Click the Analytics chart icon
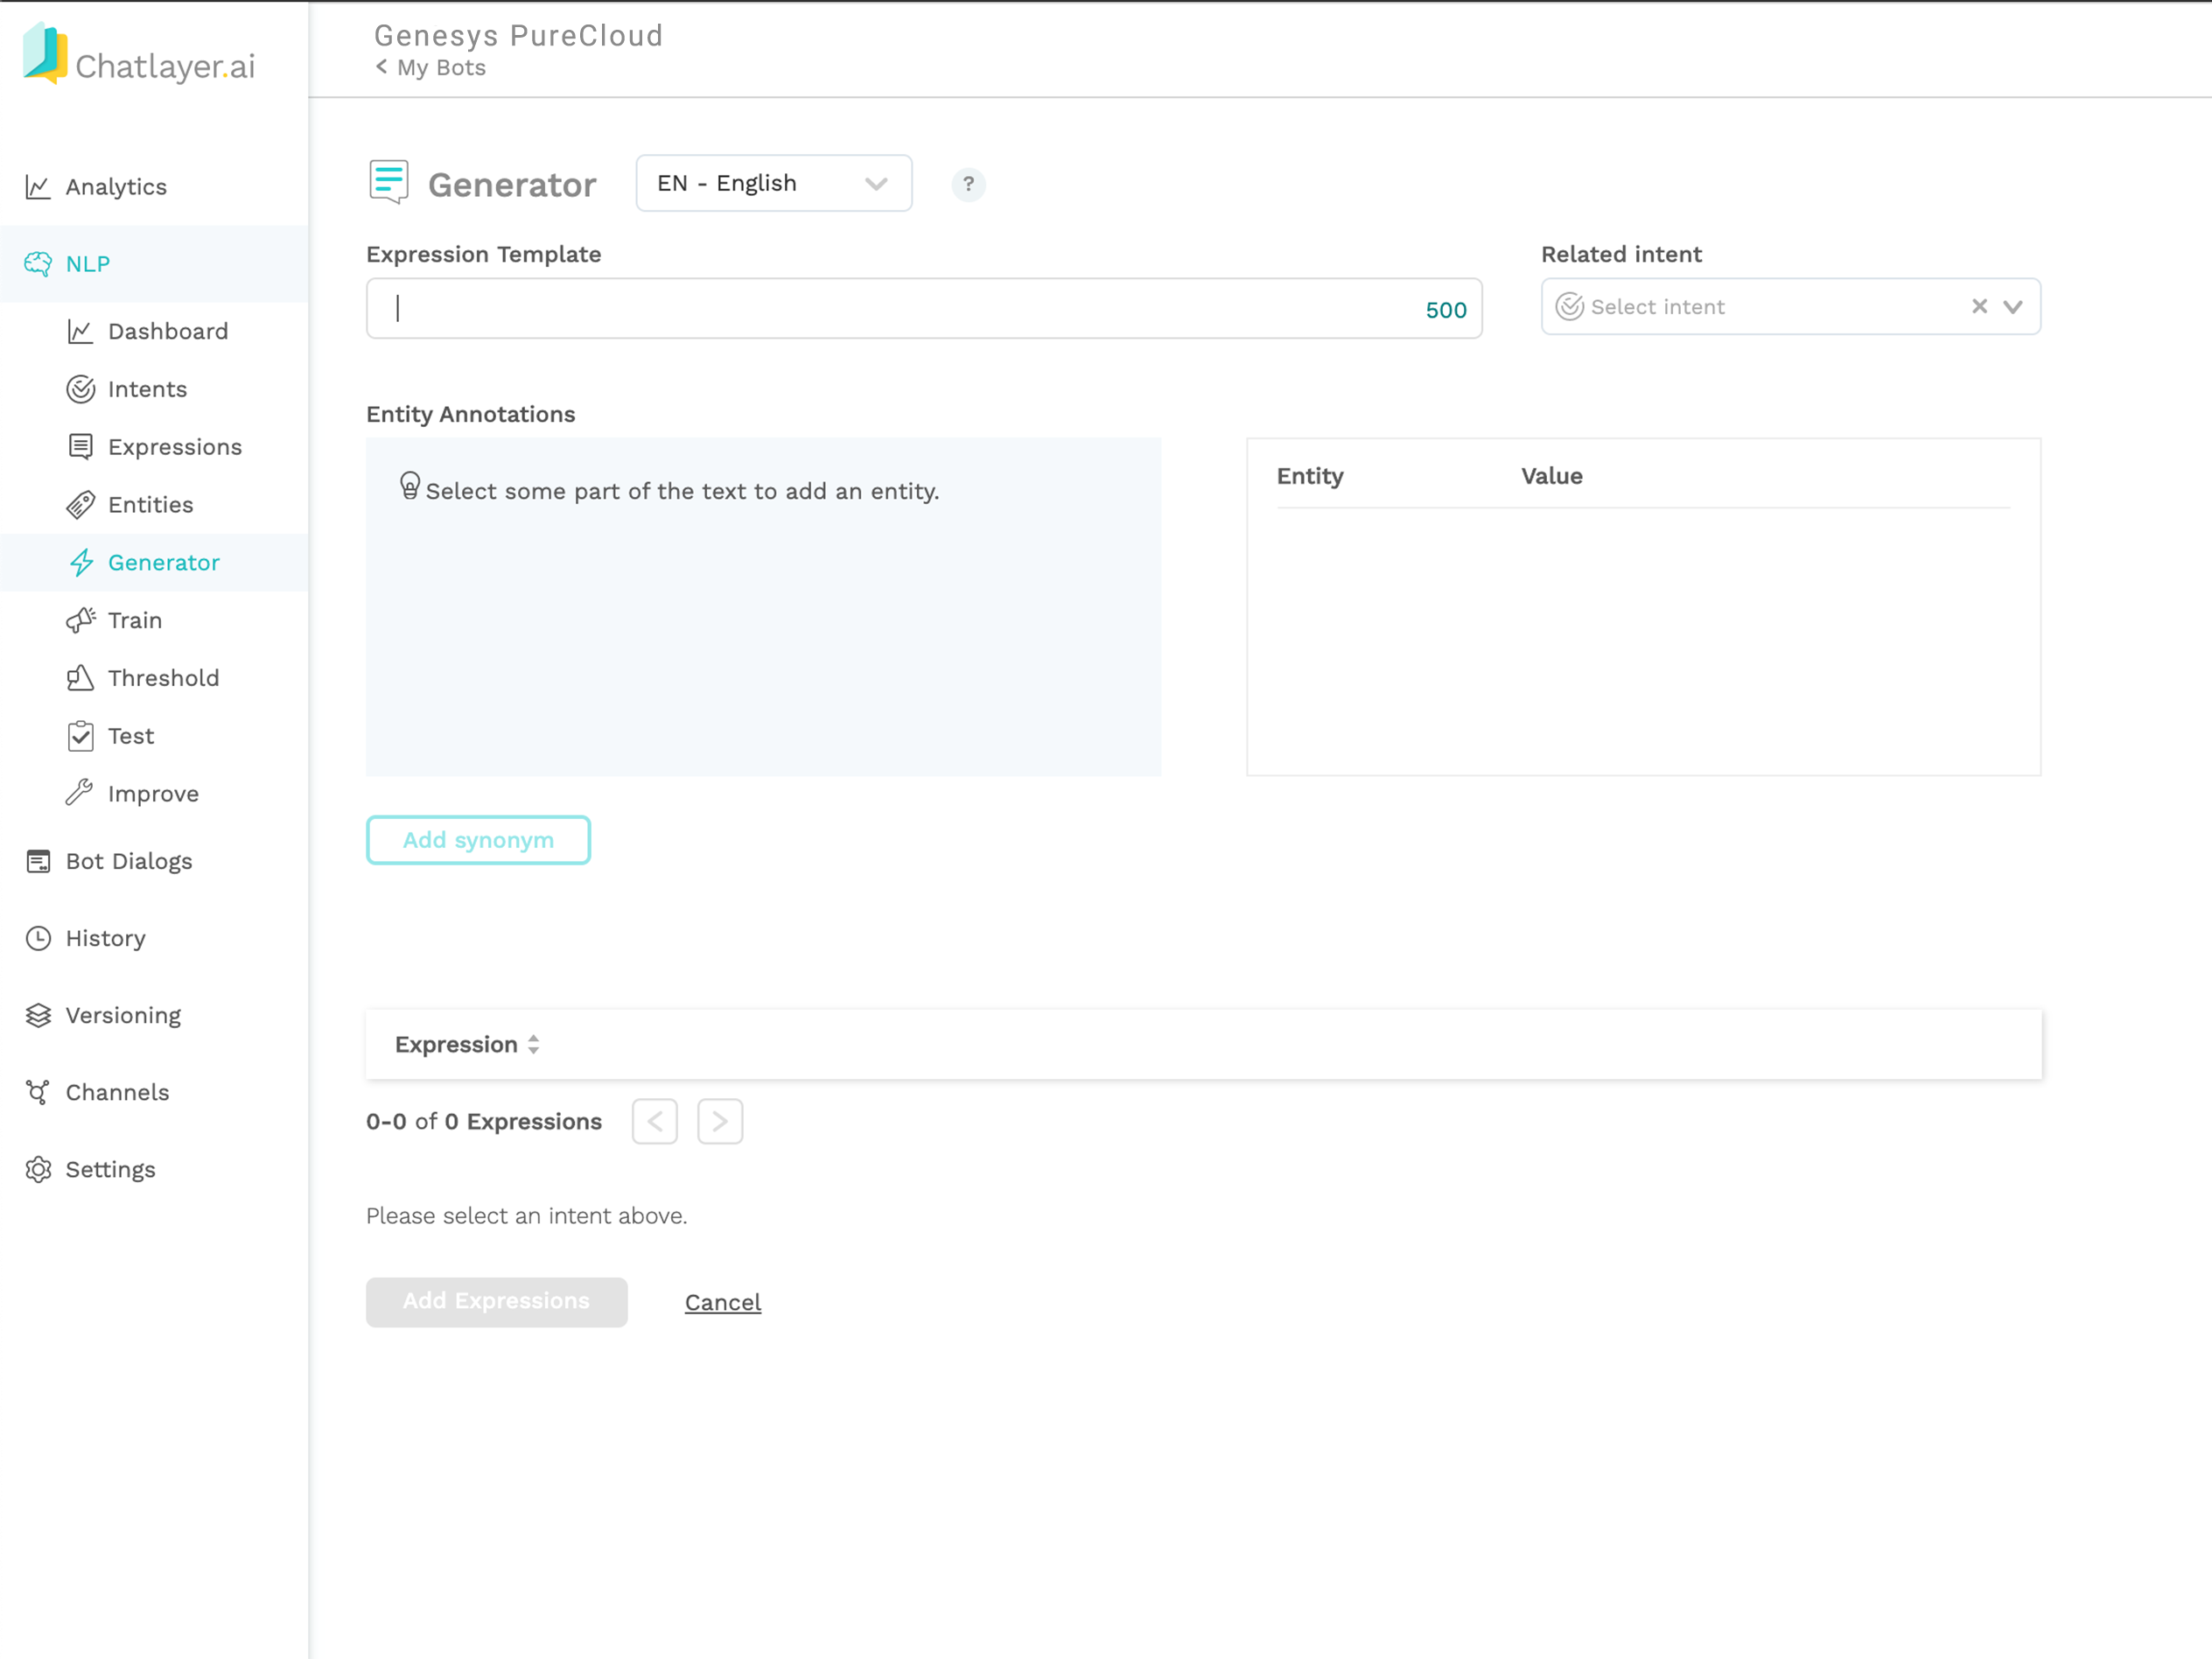Image resolution: width=2212 pixels, height=1659 pixels. pos(38,187)
